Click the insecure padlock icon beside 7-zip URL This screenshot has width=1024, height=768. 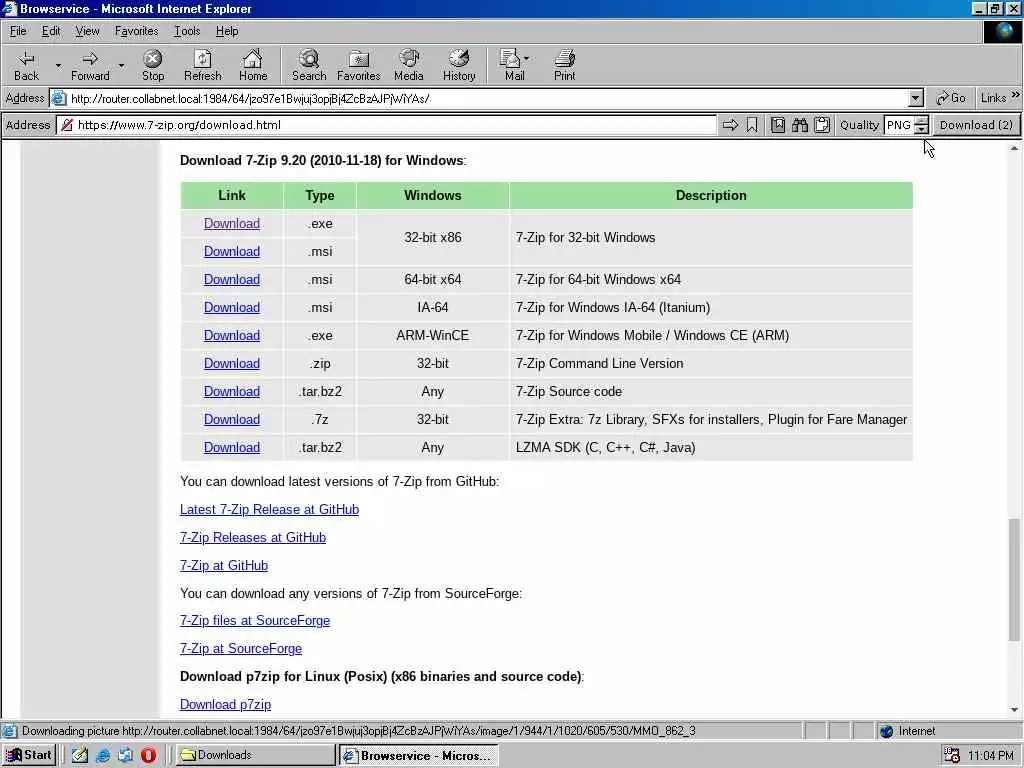coord(67,125)
